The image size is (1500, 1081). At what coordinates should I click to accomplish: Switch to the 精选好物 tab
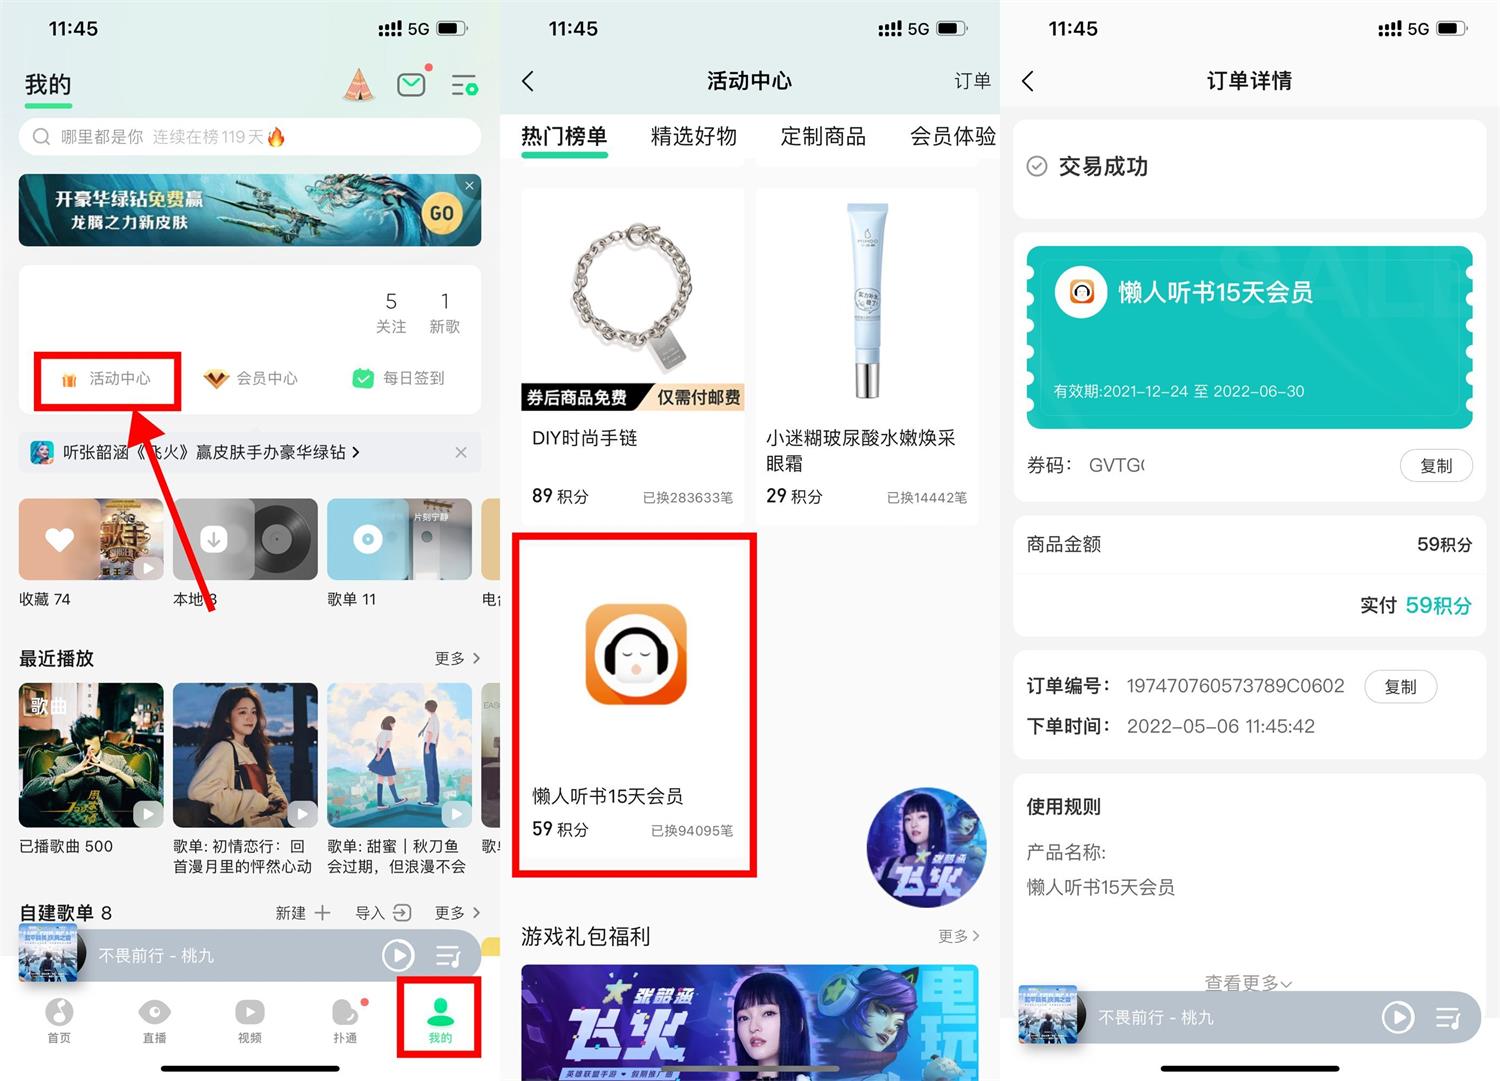pyautogui.click(x=692, y=138)
